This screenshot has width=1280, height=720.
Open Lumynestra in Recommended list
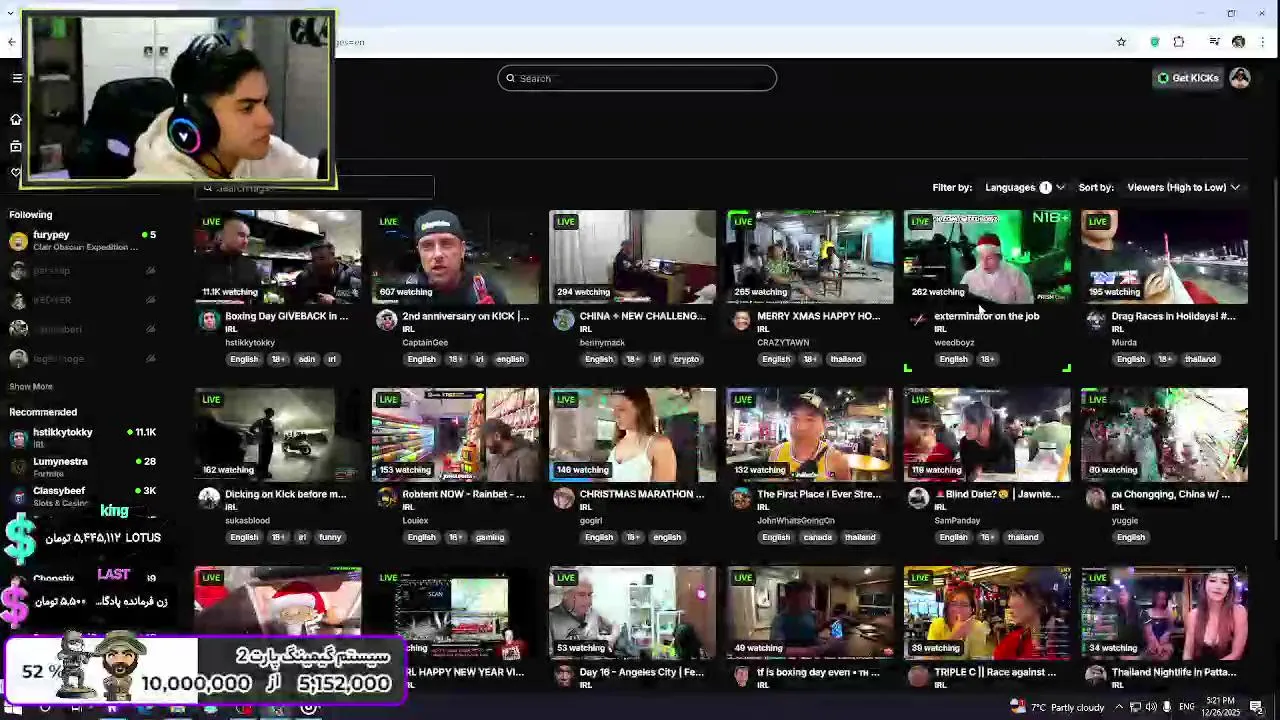click(83, 466)
